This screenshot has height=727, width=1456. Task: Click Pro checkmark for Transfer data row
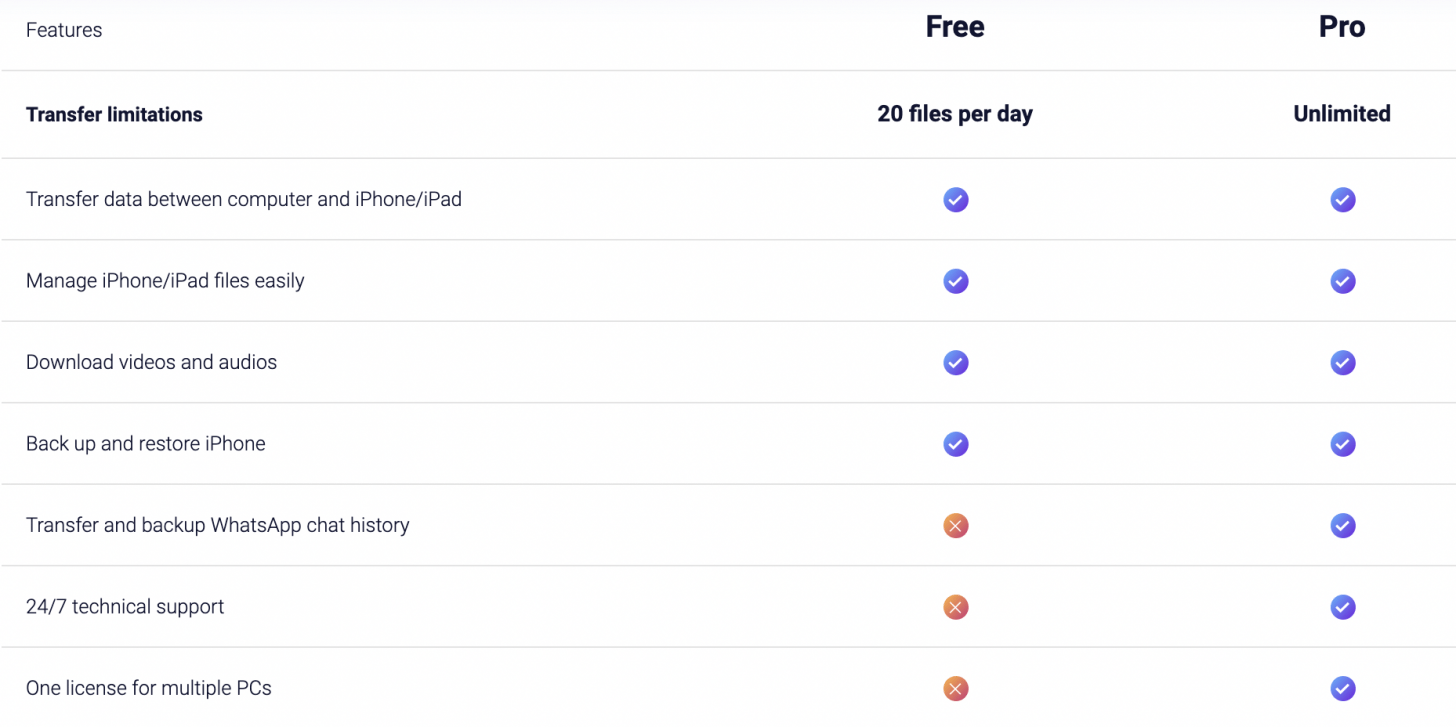1342,200
